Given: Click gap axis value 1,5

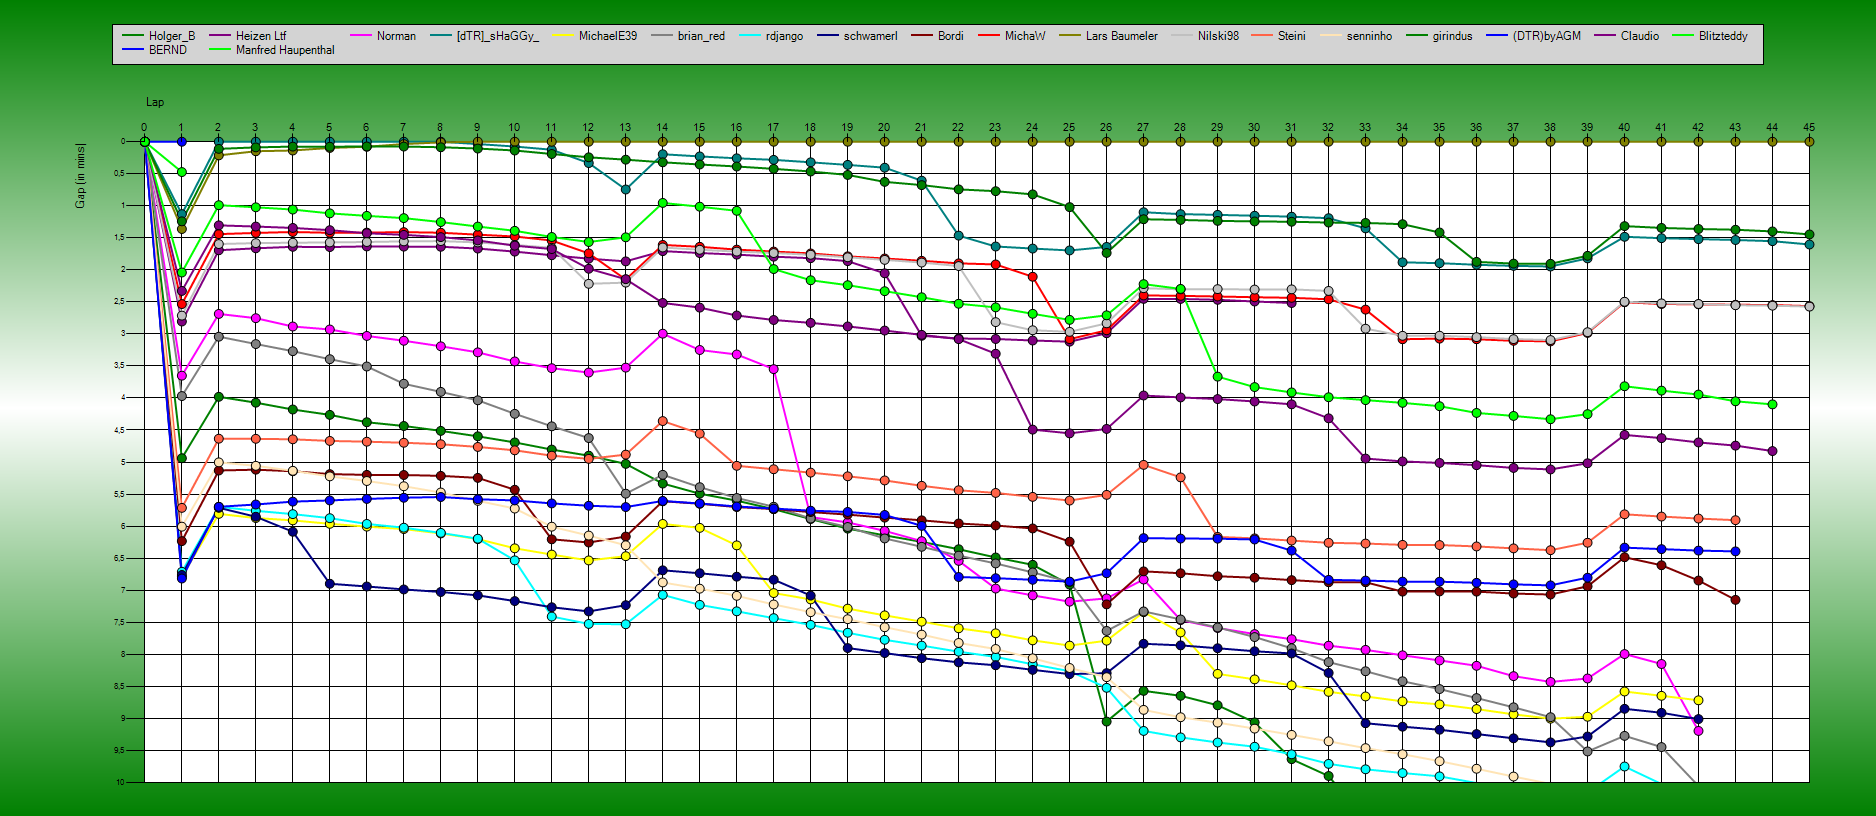Looking at the screenshot, I should tap(119, 238).
